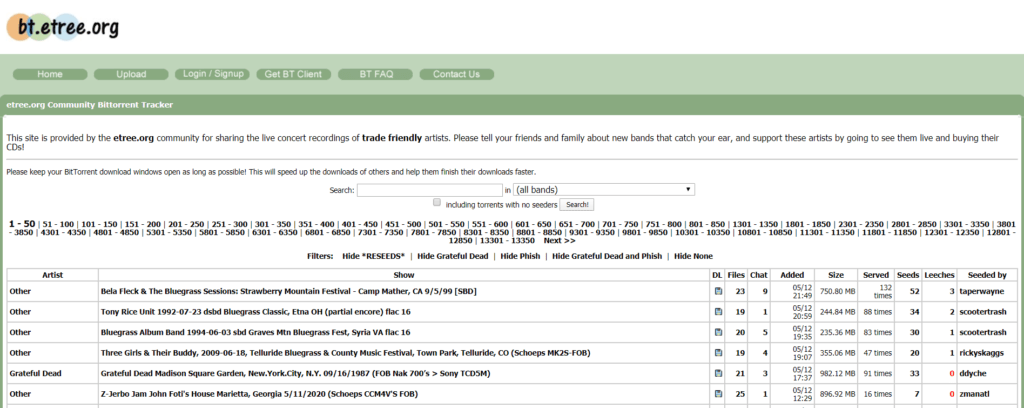
Task: Open Z-Jerbo Jam John Foti's House show
Action: 259,394
